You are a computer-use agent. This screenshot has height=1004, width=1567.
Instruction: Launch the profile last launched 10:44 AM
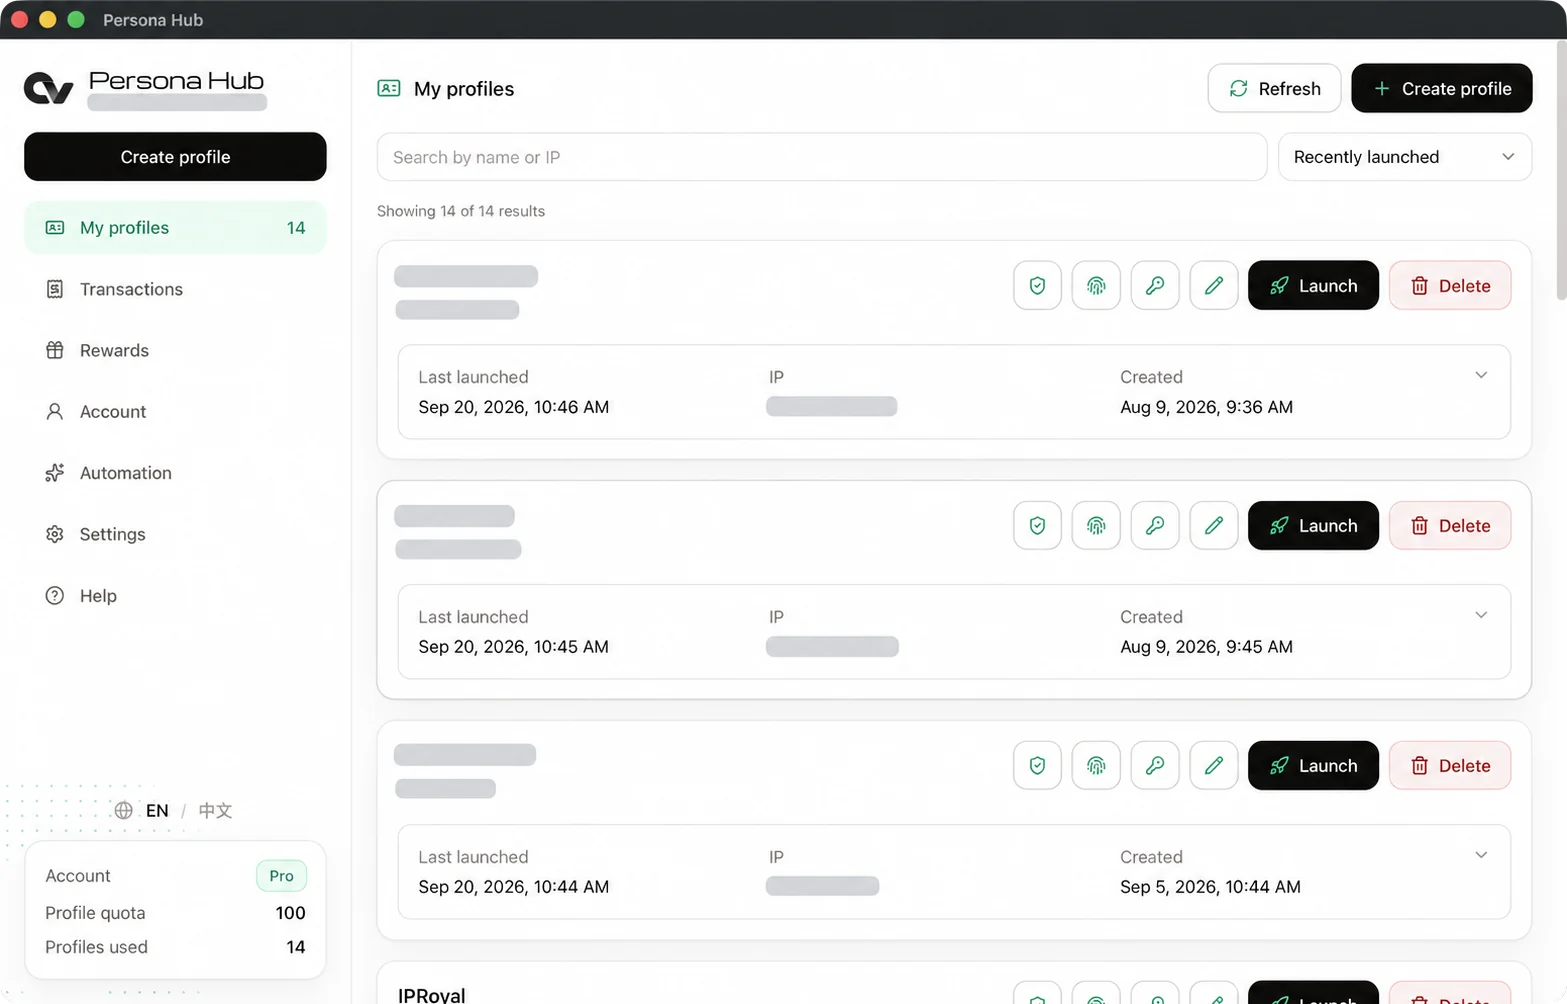[1313, 765]
